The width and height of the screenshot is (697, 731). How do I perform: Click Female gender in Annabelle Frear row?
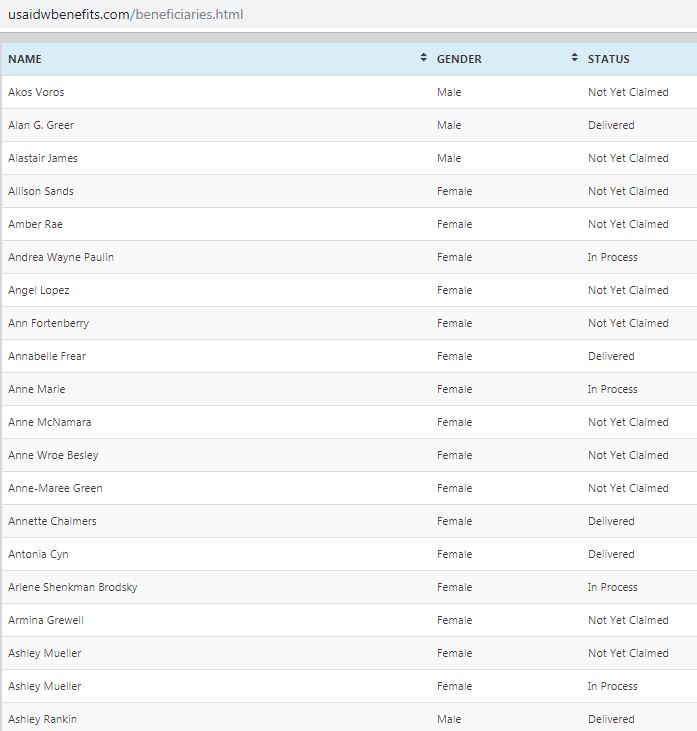(x=455, y=357)
